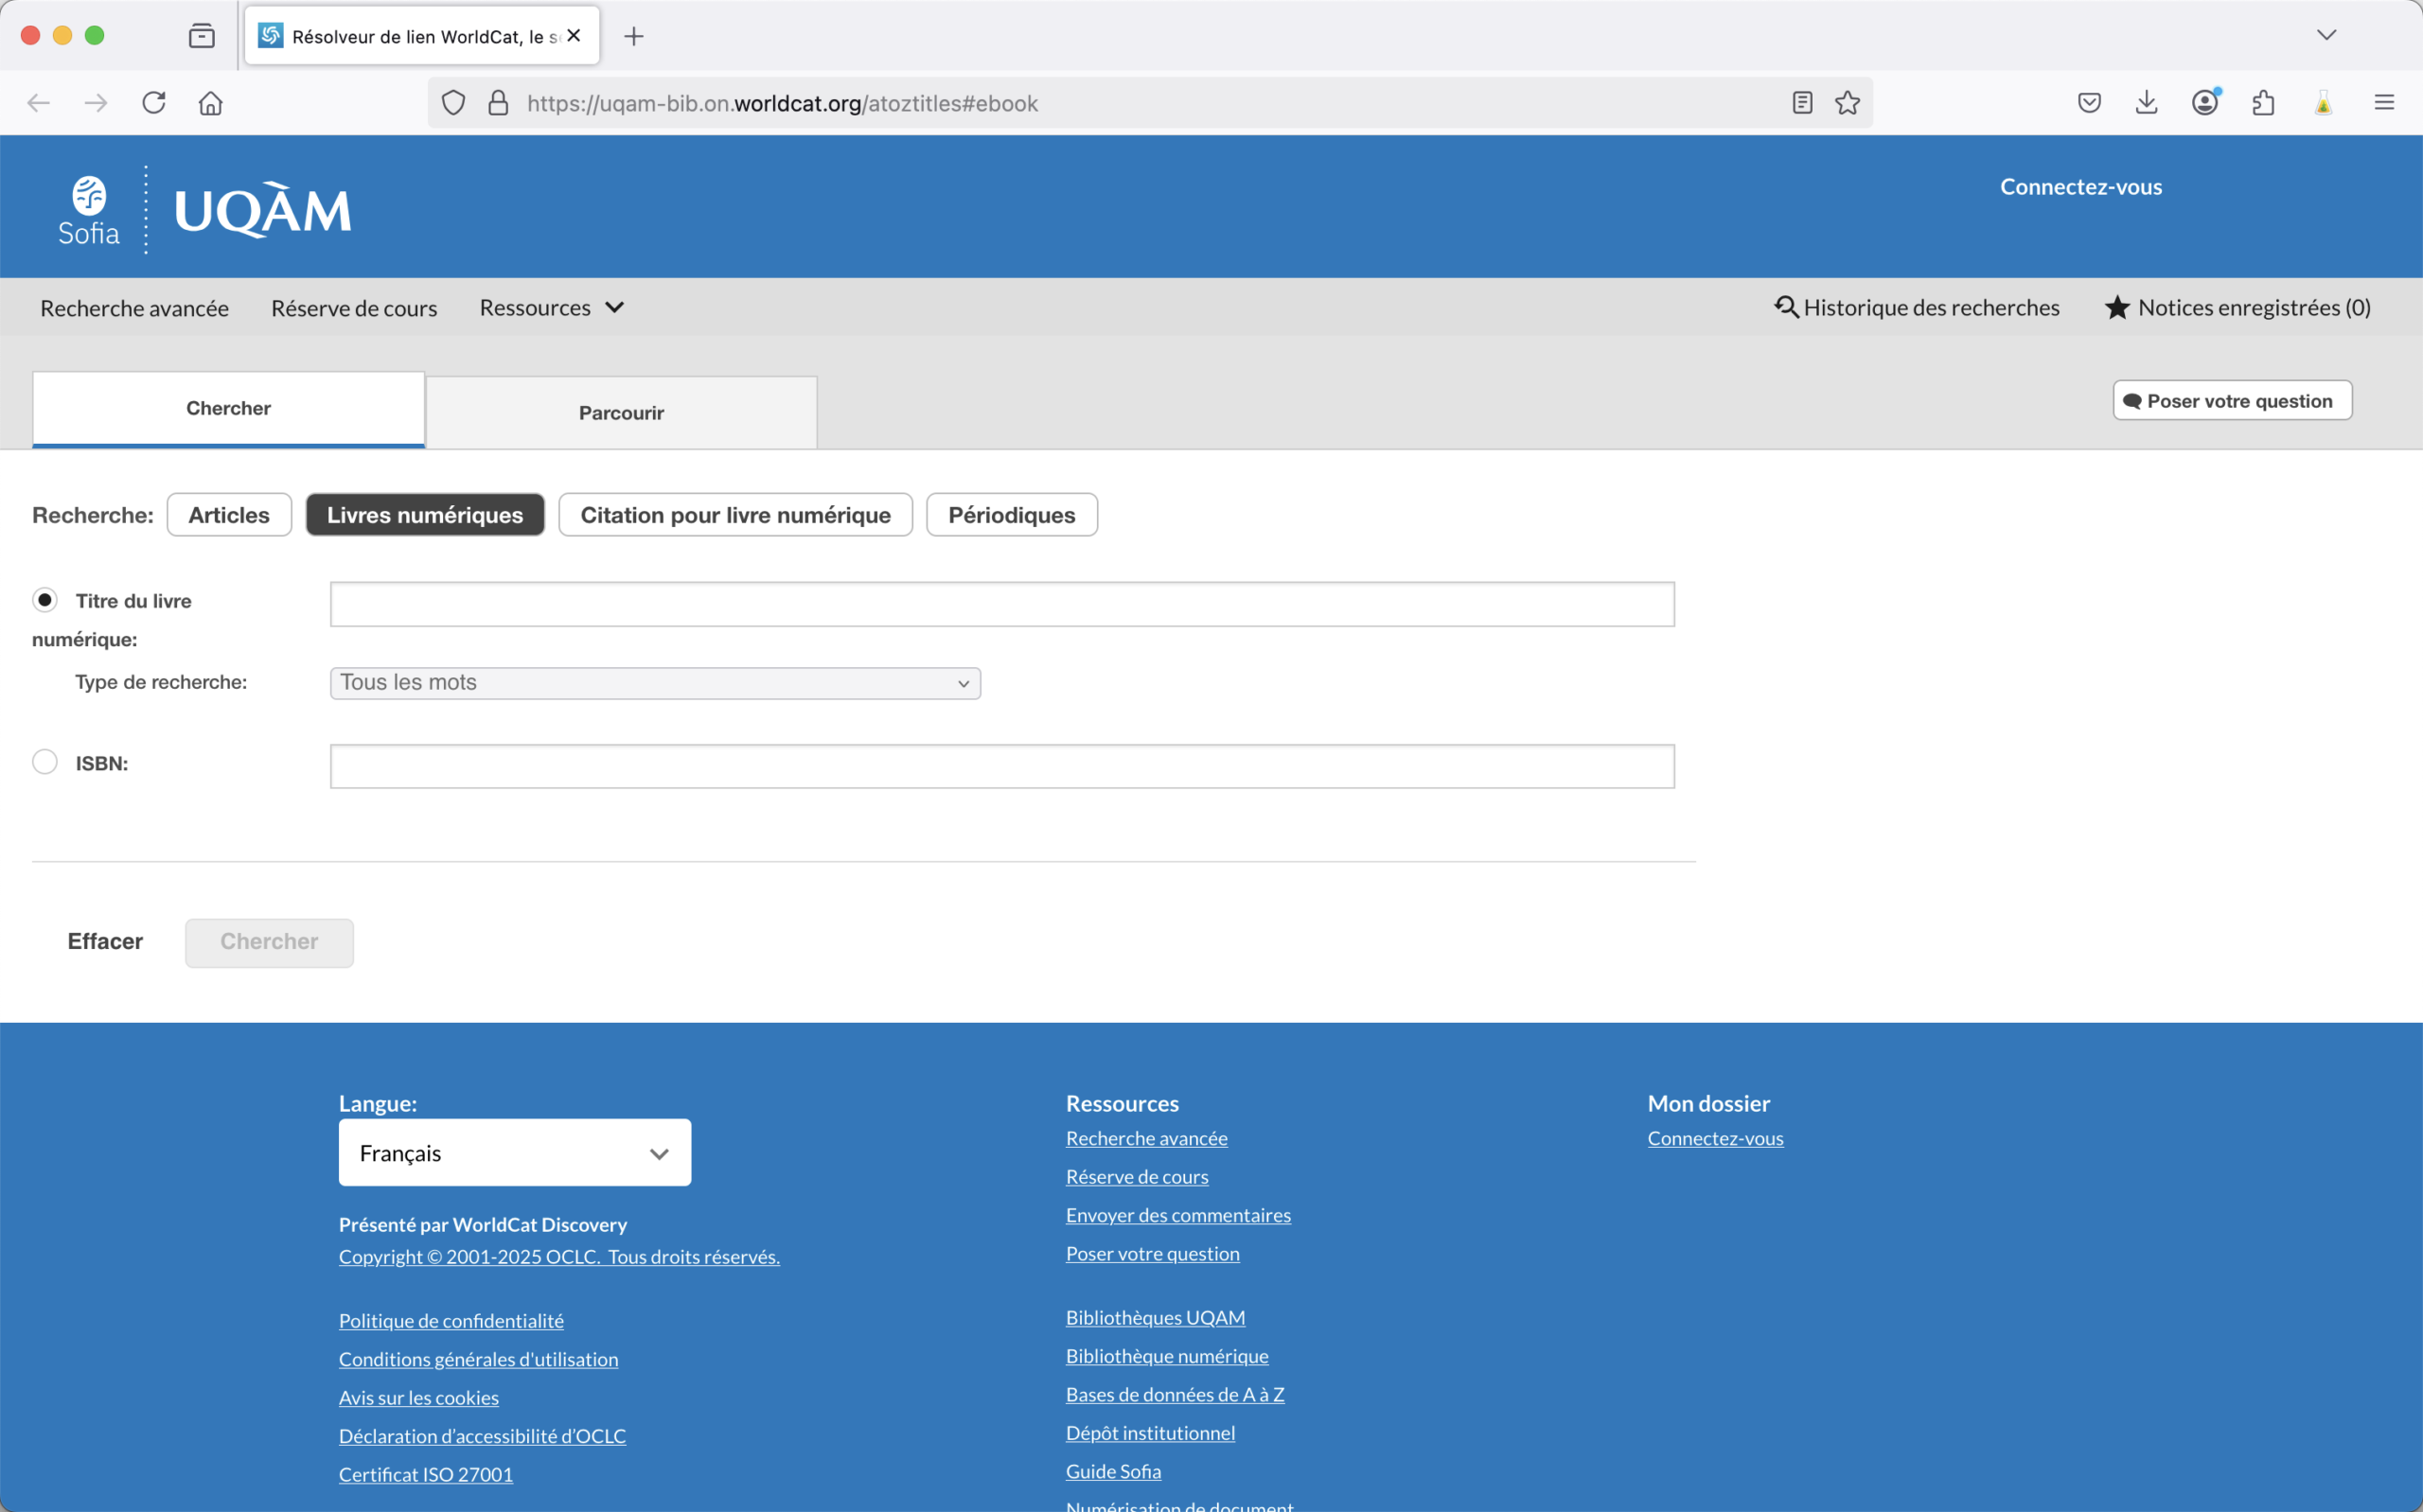Open the tab list view icon
The height and width of the screenshot is (1512, 2423).
point(202,36)
